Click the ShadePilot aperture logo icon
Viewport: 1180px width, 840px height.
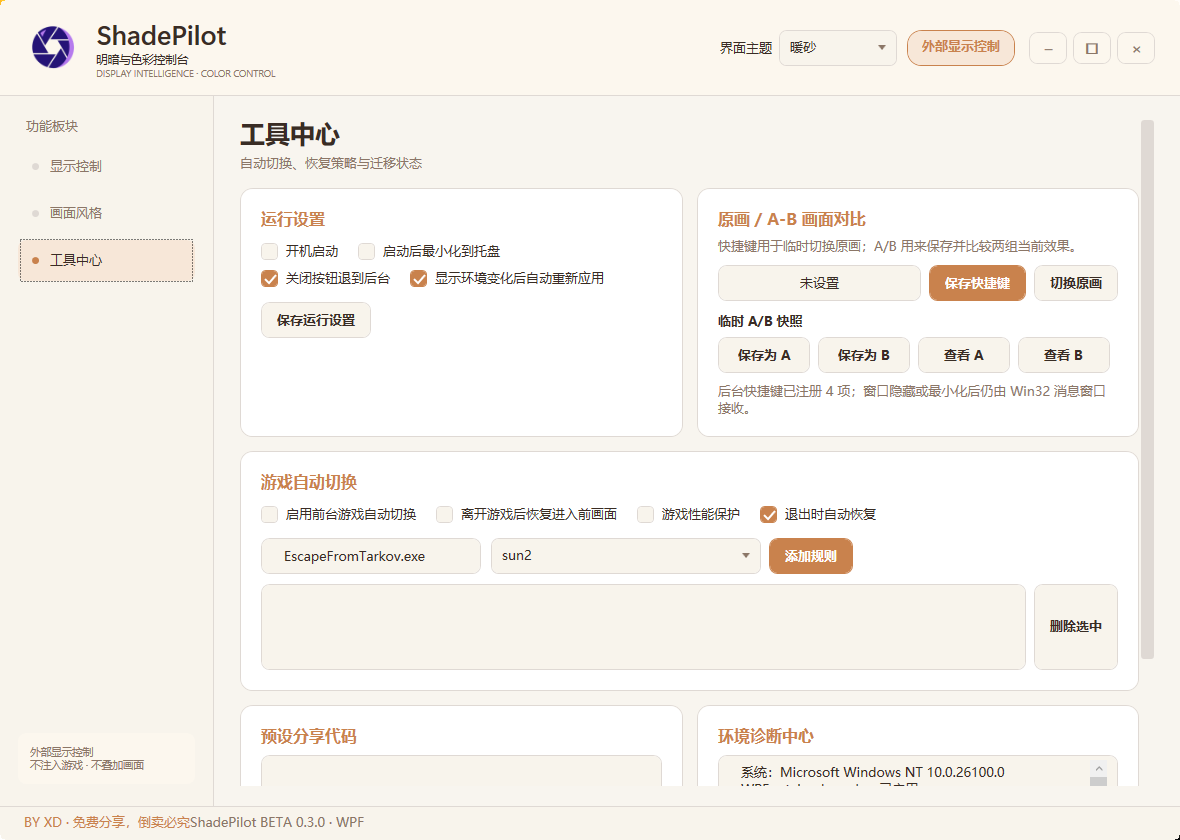coord(53,47)
